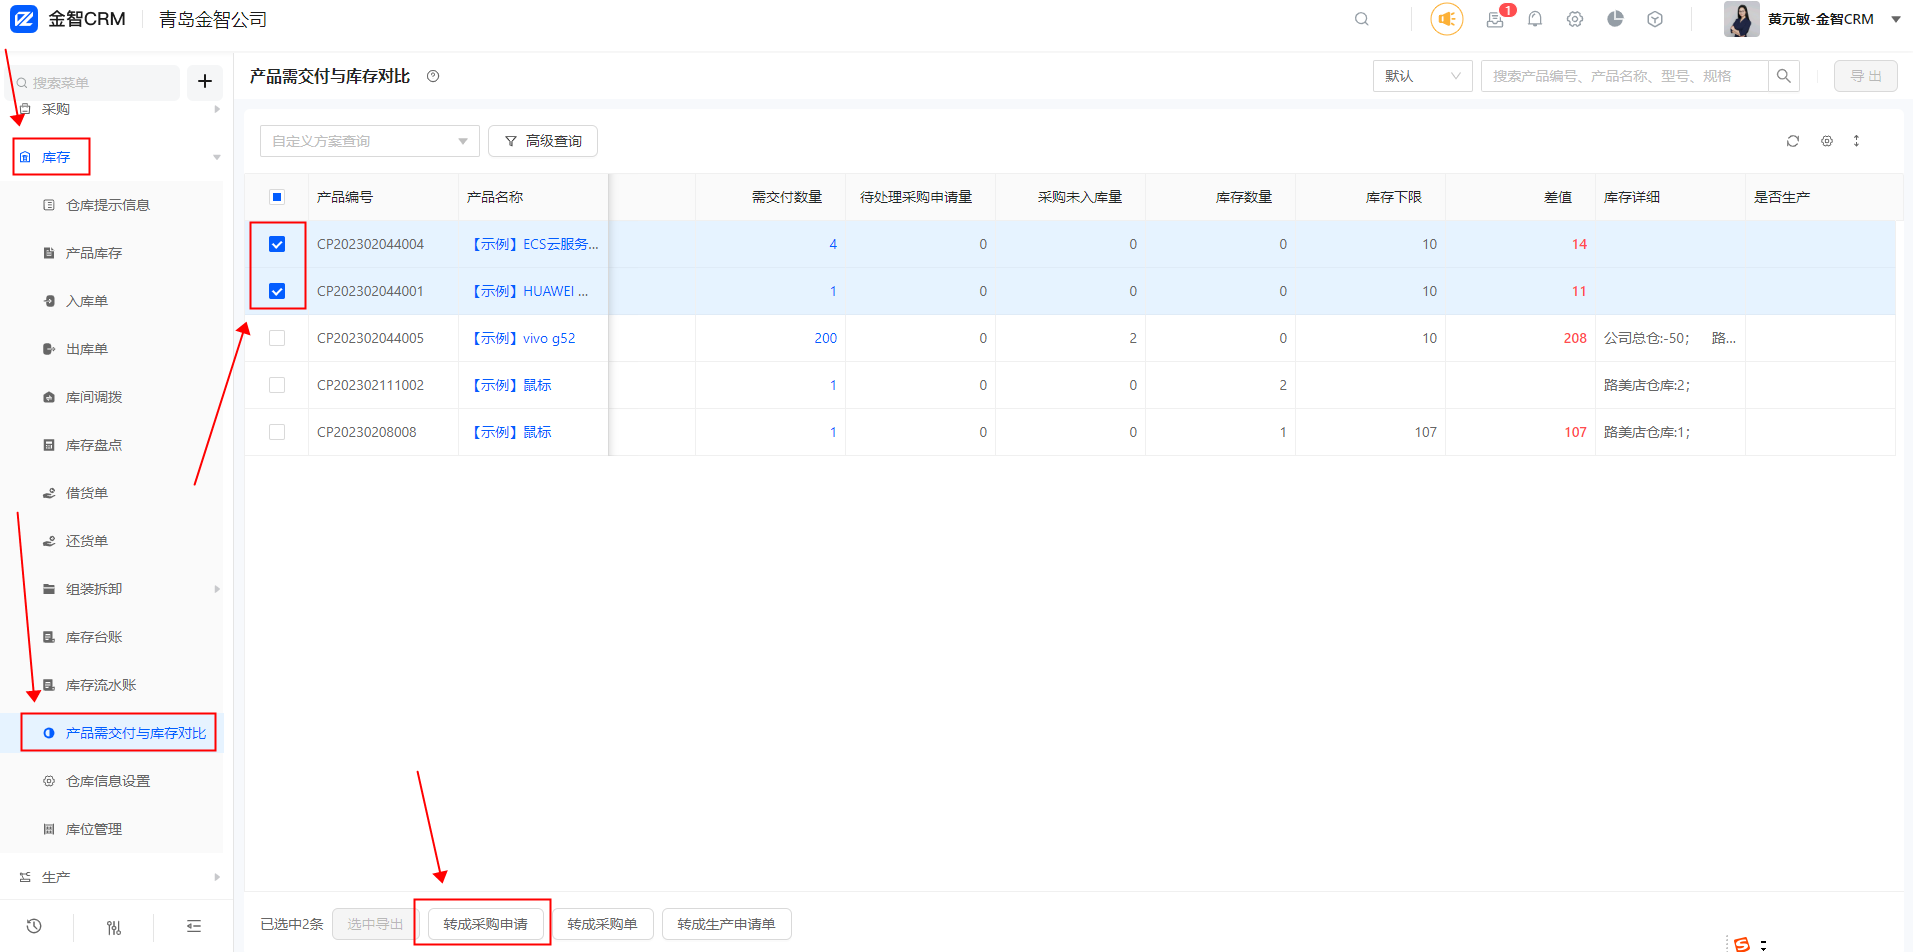Click the 导出 export button
The width and height of the screenshot is (1913, 952).
tap(1866, 76)
